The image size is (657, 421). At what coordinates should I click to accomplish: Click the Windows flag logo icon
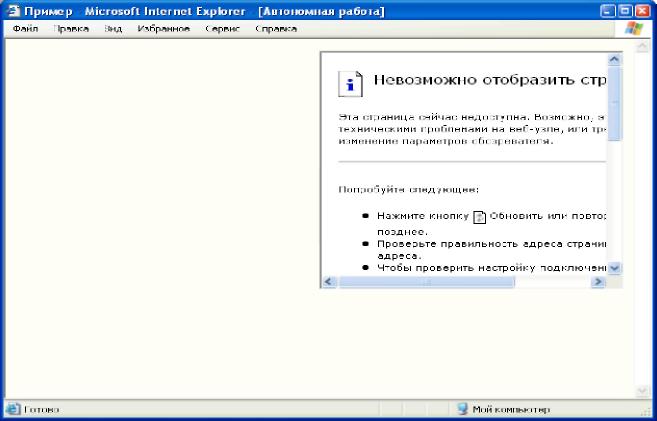pos(634,29)
